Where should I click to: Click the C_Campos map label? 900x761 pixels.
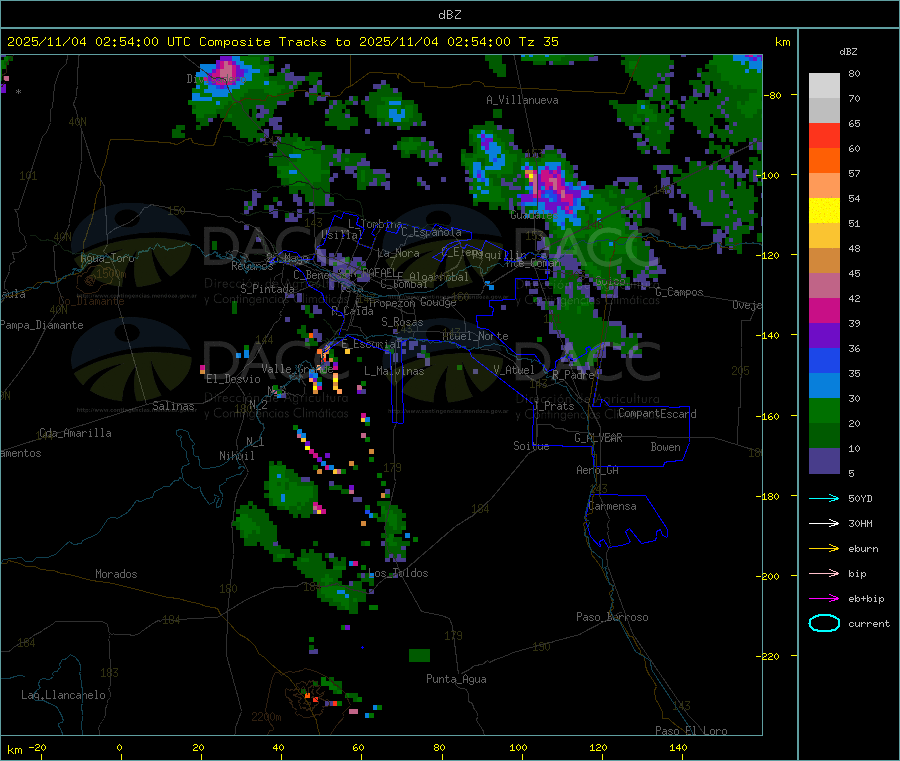pyautogui.click(x=680, y=292)
